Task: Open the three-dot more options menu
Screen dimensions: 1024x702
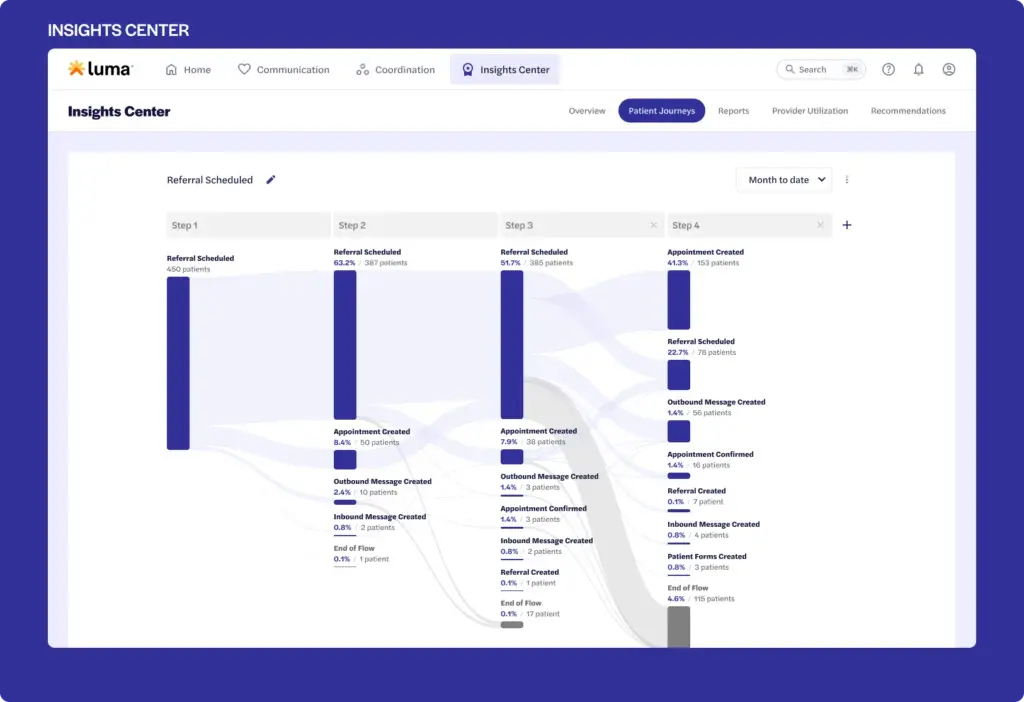Action: pos(847,180)
